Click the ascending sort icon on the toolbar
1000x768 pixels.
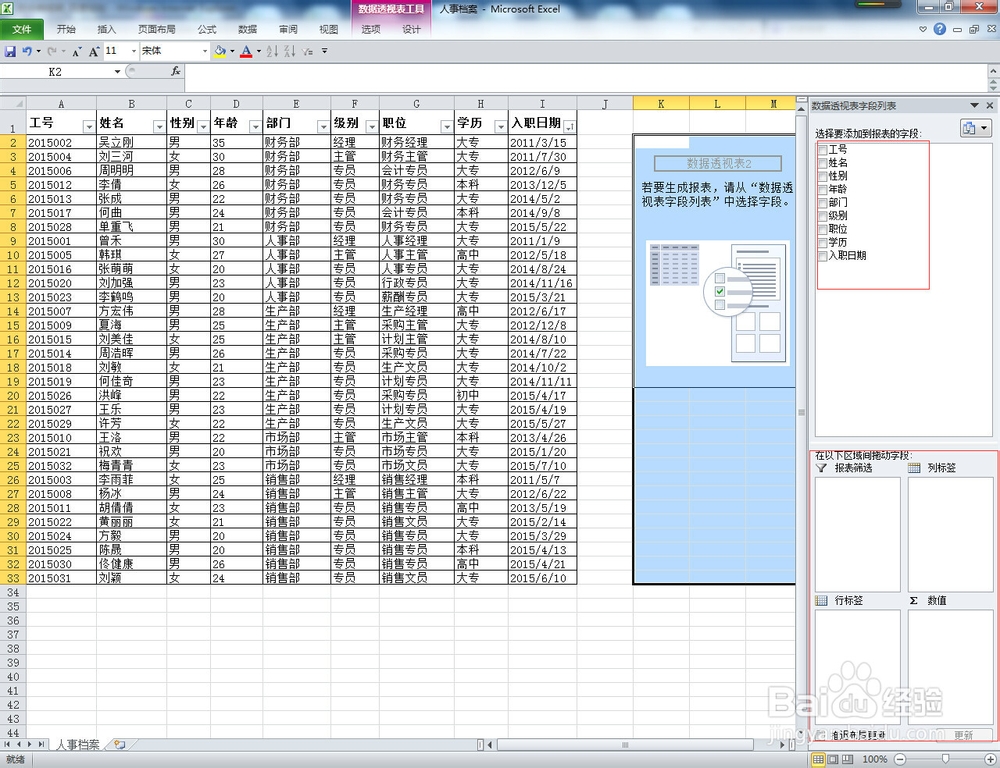(x=273, y=50)
